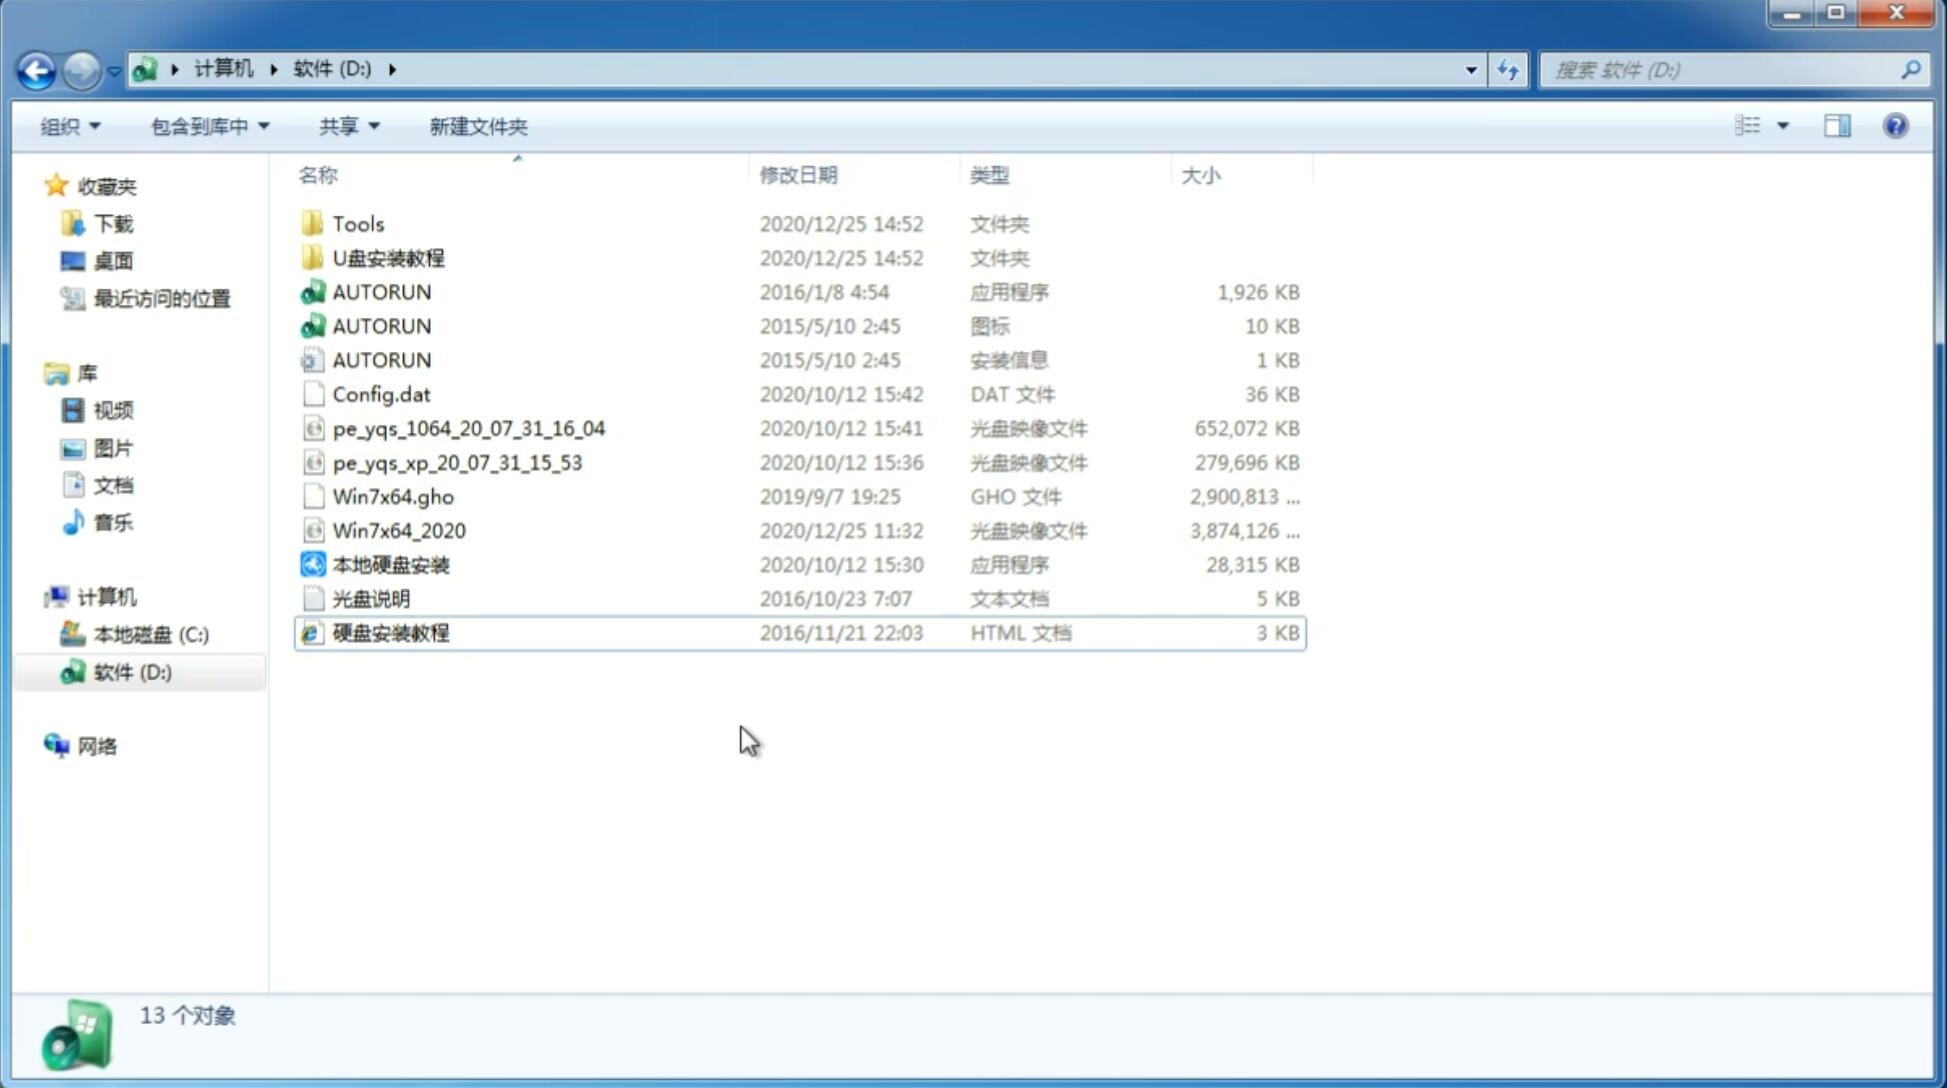1947x1088 pixels.
Task: Open Win7x64_2020 disc image file
Action: pyautogui.click(x=398, y=531)
